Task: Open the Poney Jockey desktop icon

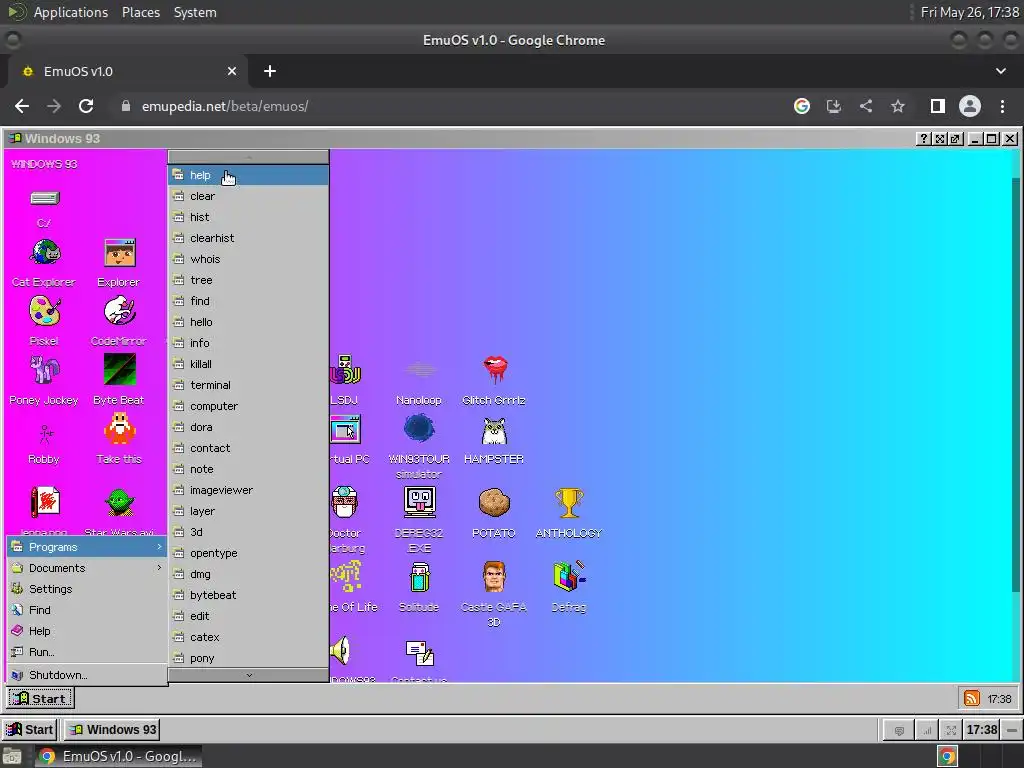Action: [x=44, y=370]
